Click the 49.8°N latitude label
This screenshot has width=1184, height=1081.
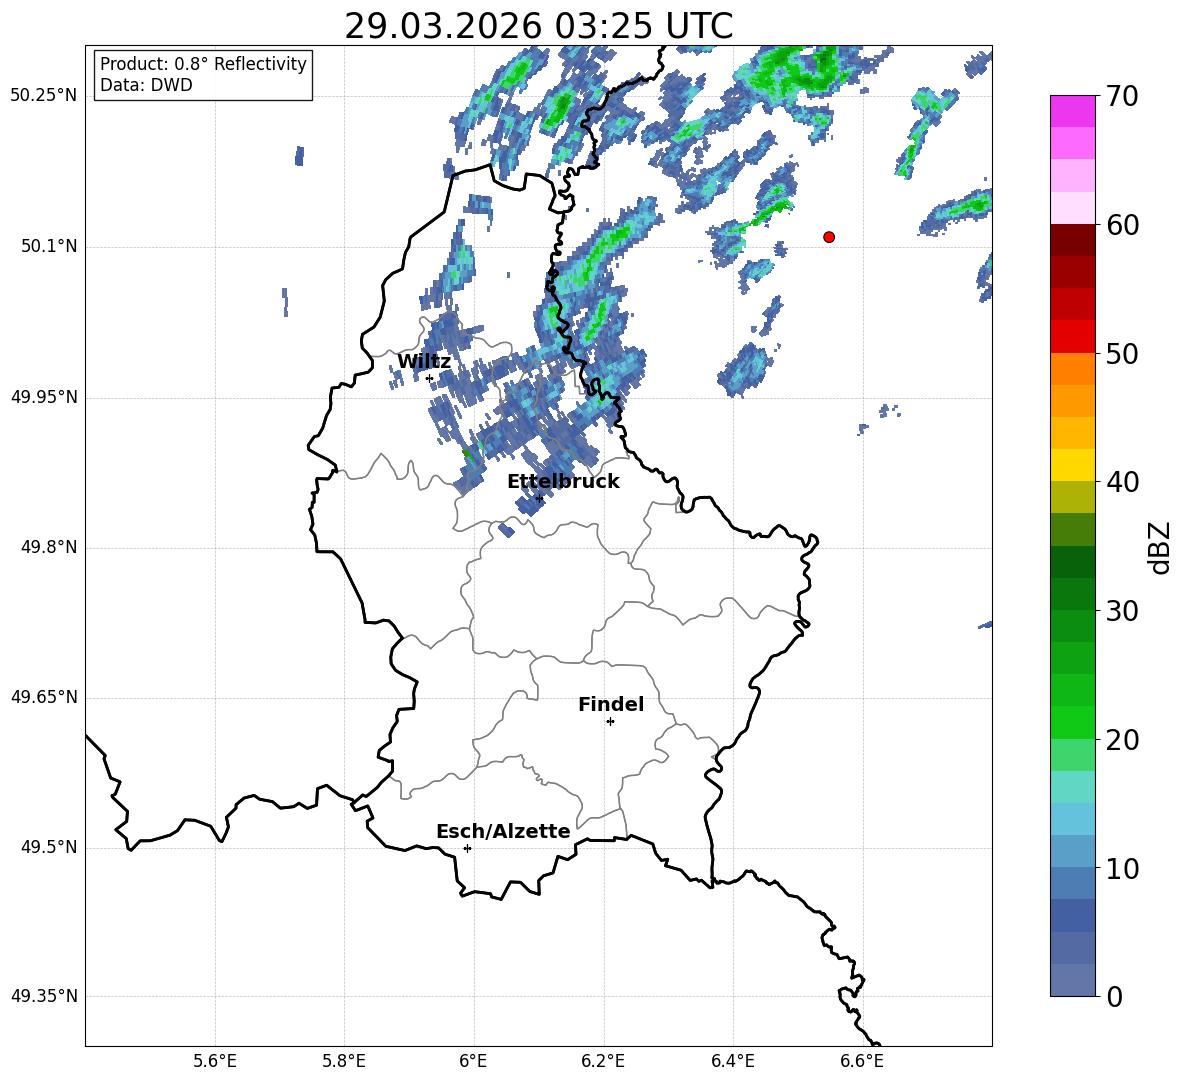pos(49,547)
